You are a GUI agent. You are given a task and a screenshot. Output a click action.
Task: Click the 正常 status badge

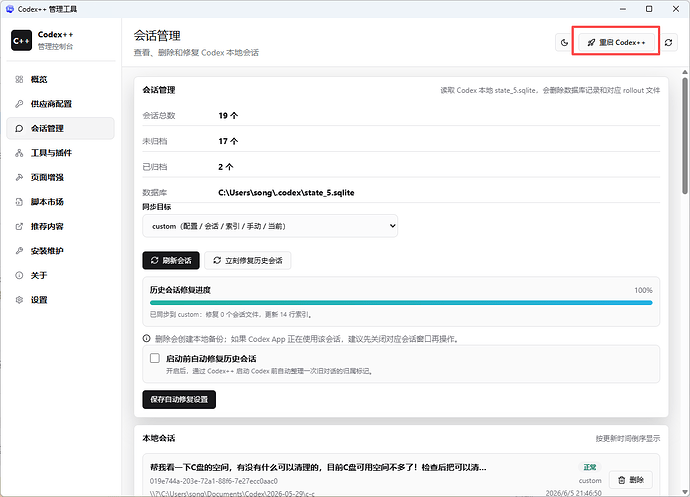pyautogui.click(x=590, y=467)
